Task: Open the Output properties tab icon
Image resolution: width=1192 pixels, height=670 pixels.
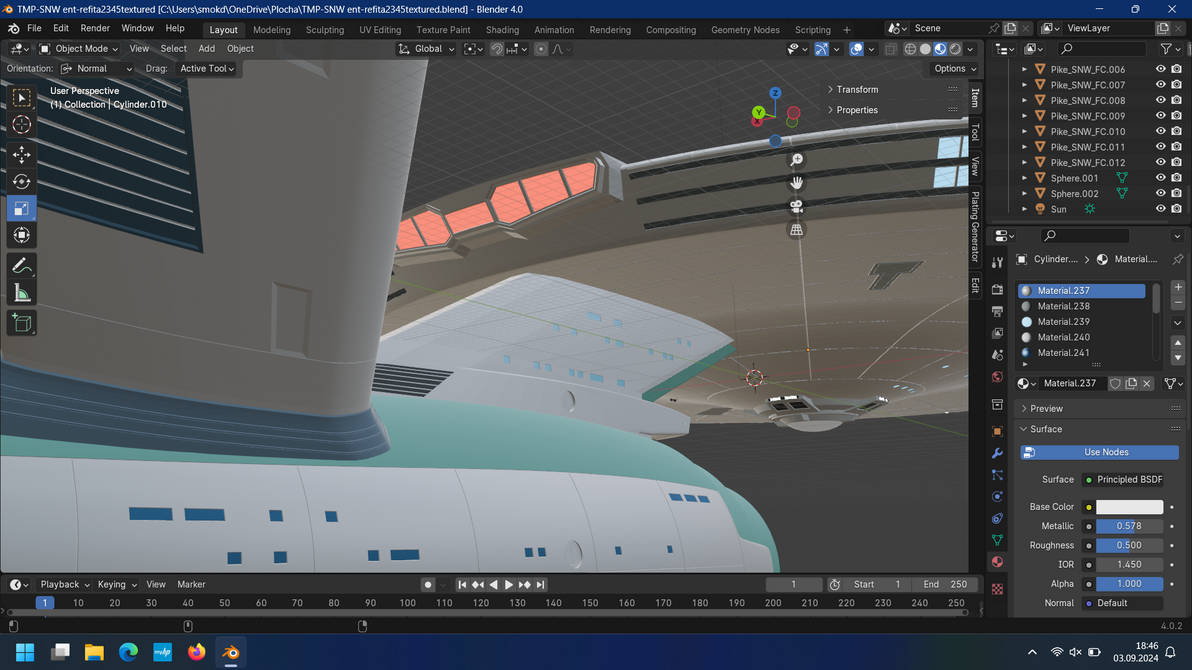Action: [997, 311]
